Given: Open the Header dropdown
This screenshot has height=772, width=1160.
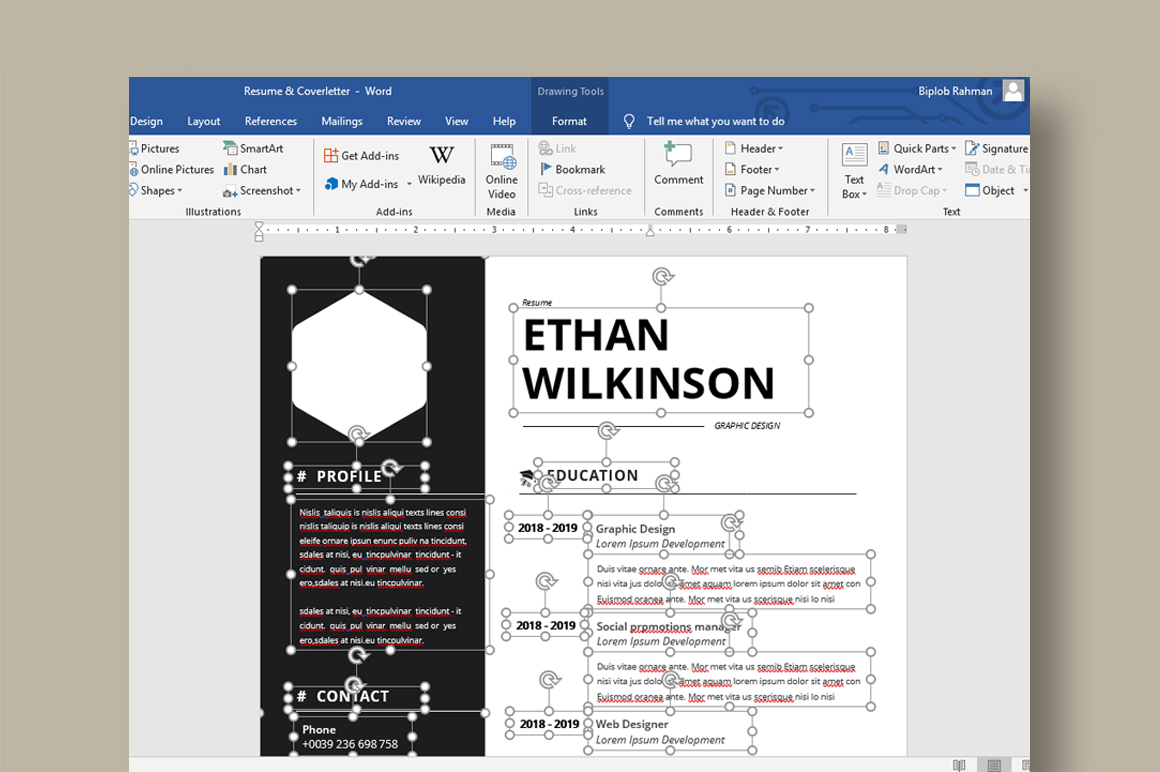Looking at the screenshot, I should (x=754, y=149).
